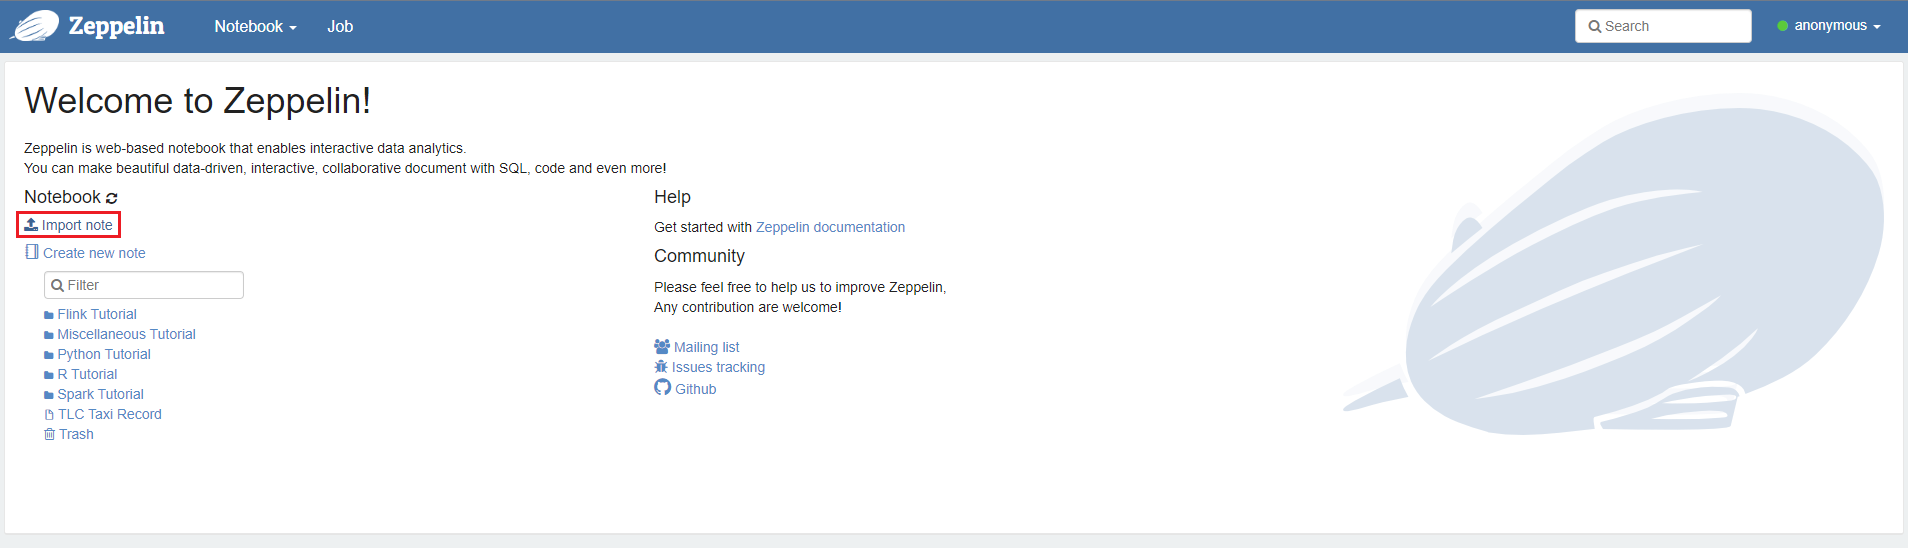Viewport: 1908px width, 548px height.
Task: Click the Spark Tutorial folder icon
Action: [x=49, y=395]
